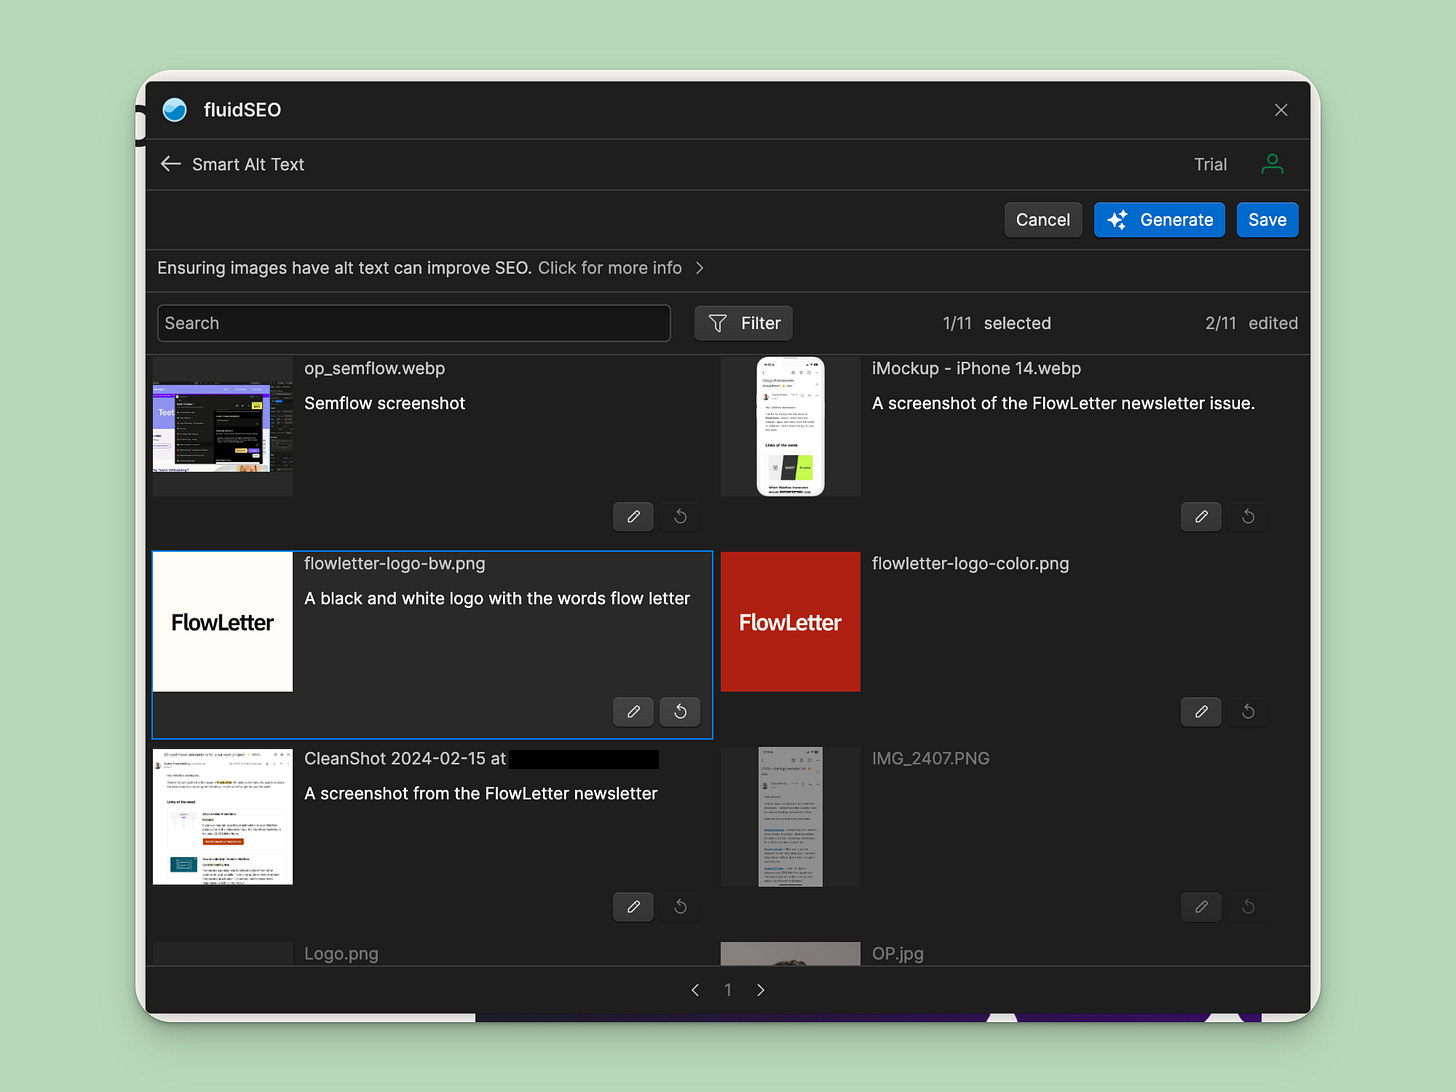Image resolution: width=1456 pixels, height=1092 pixels.
Task: Click the page number 1 indicator
Action: click(x=728, y=990)
